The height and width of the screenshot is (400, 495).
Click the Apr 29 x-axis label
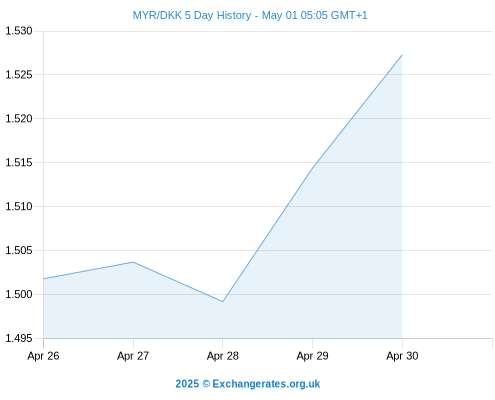click(x=312, y=356)
